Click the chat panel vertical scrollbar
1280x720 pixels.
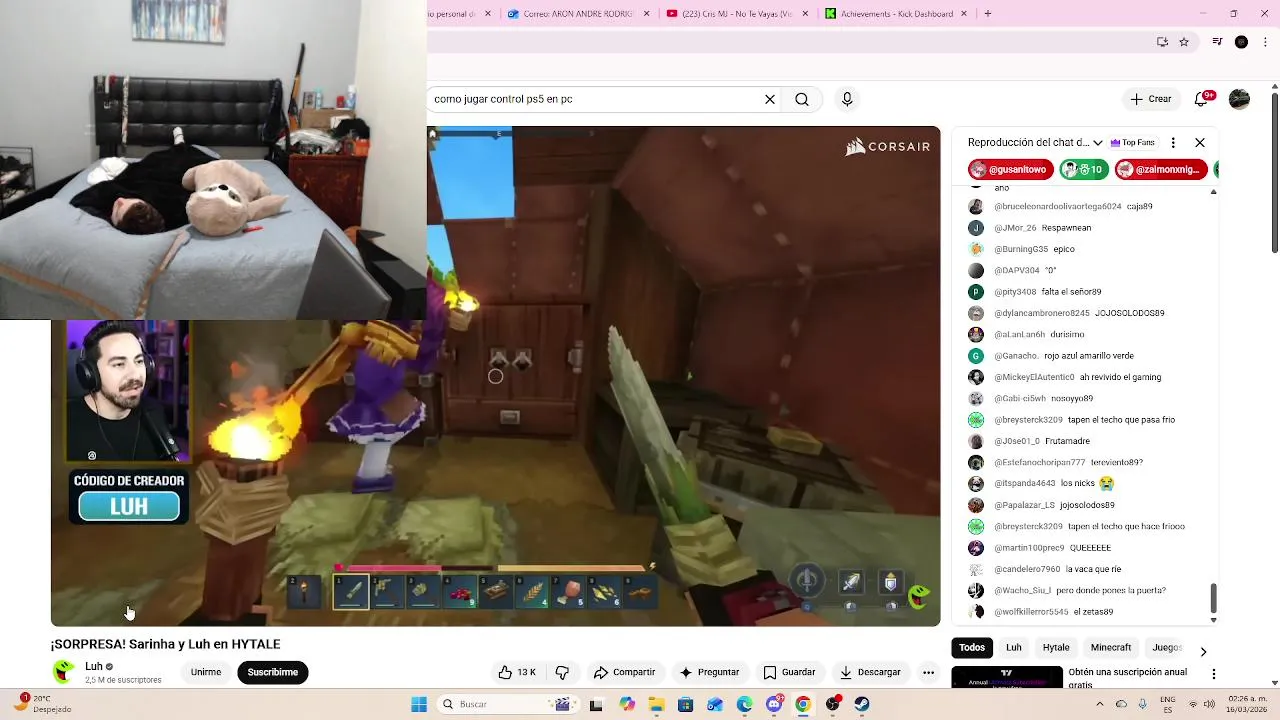[1213, 598]
